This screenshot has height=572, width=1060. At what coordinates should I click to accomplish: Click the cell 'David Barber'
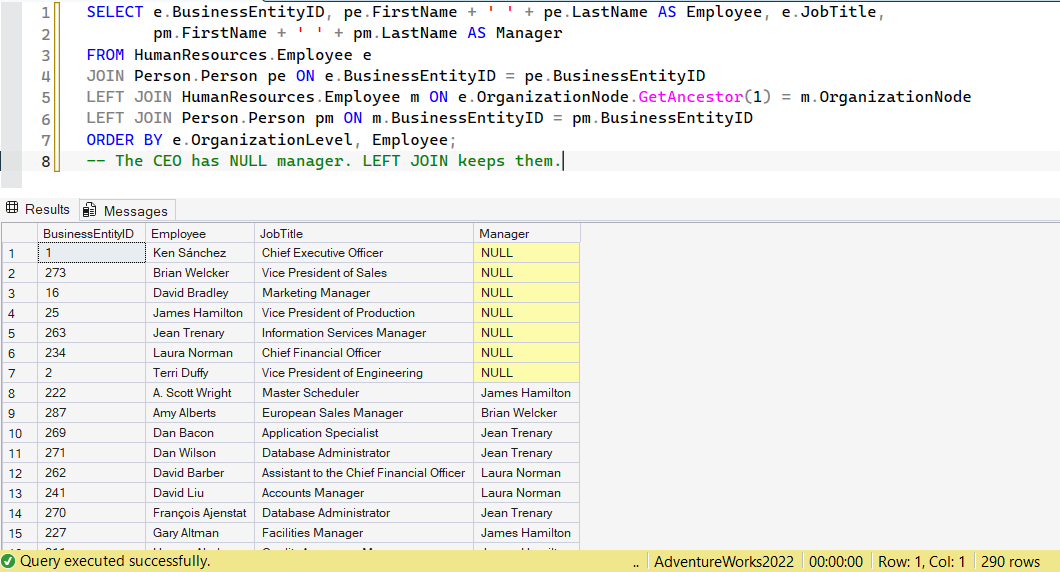click(x=200, y=473)
